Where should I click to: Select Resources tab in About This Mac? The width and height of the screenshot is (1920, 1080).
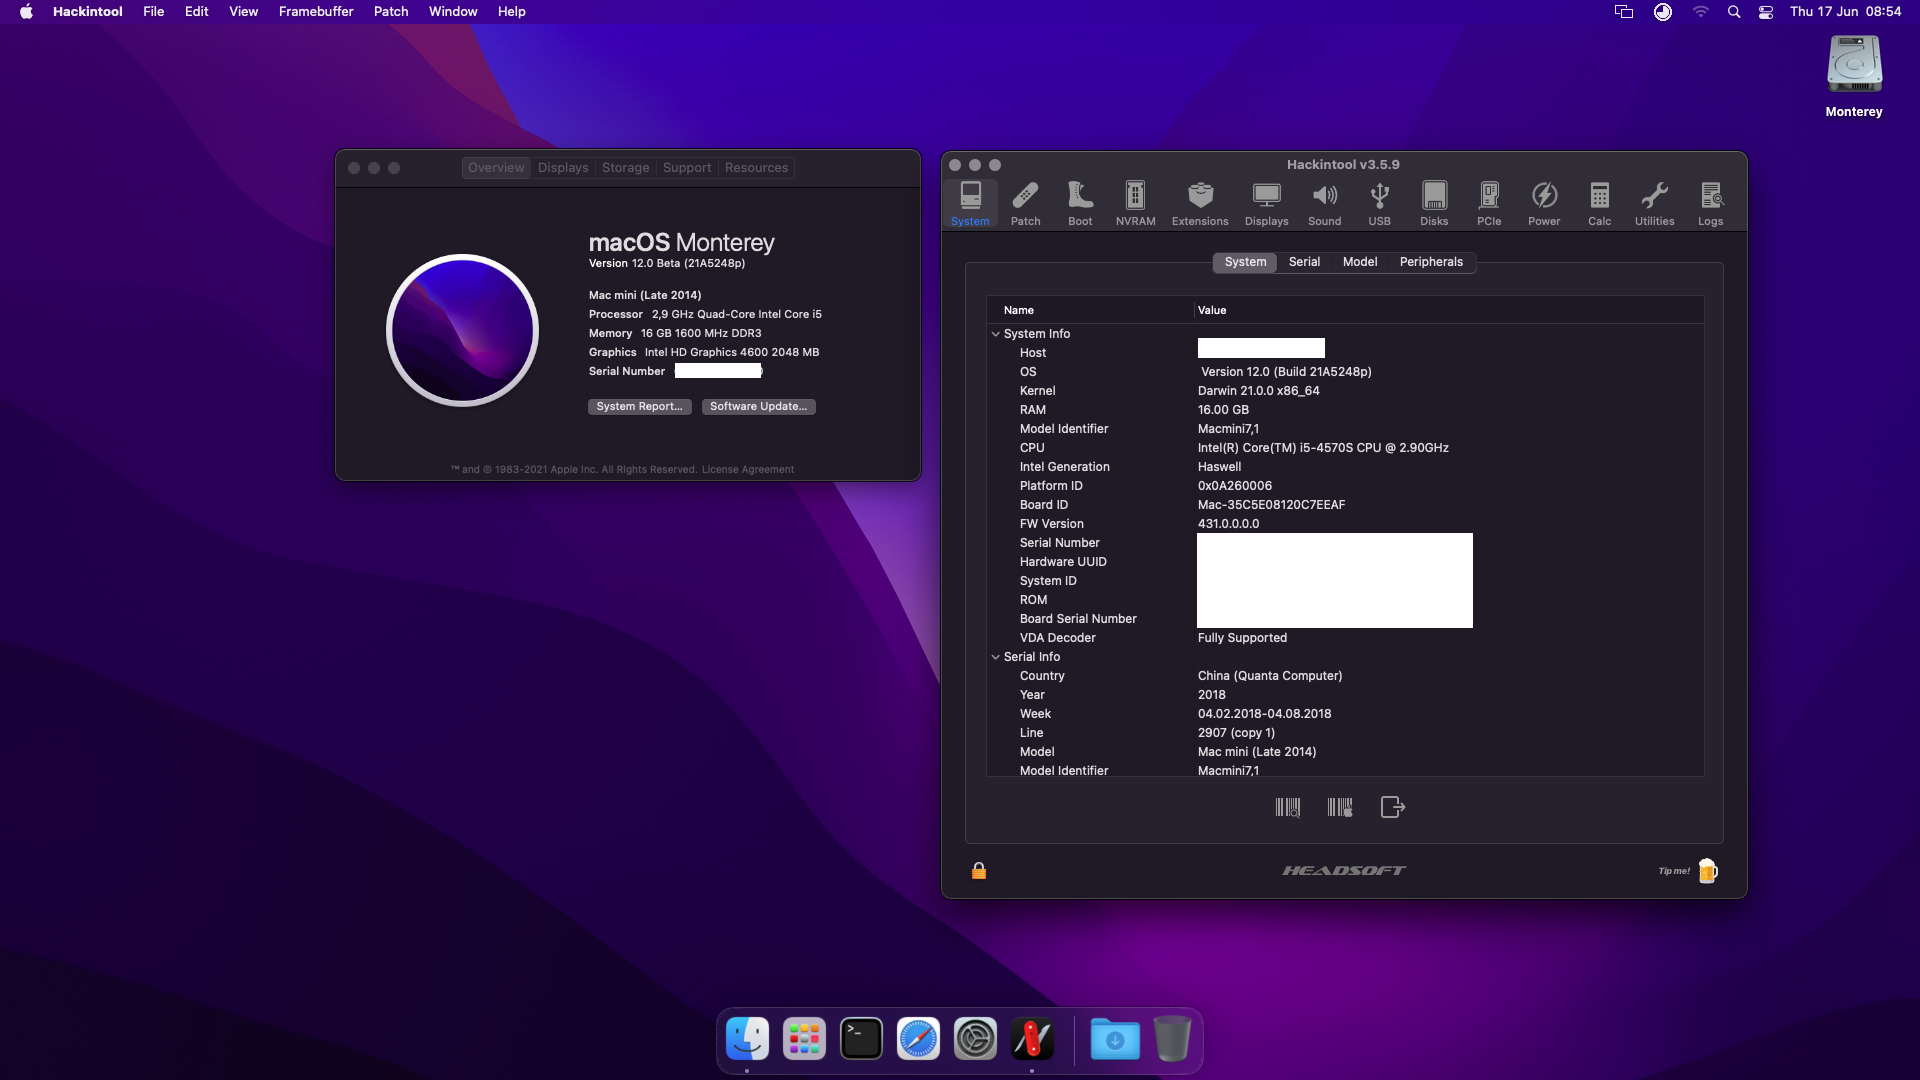coord(756,168)
